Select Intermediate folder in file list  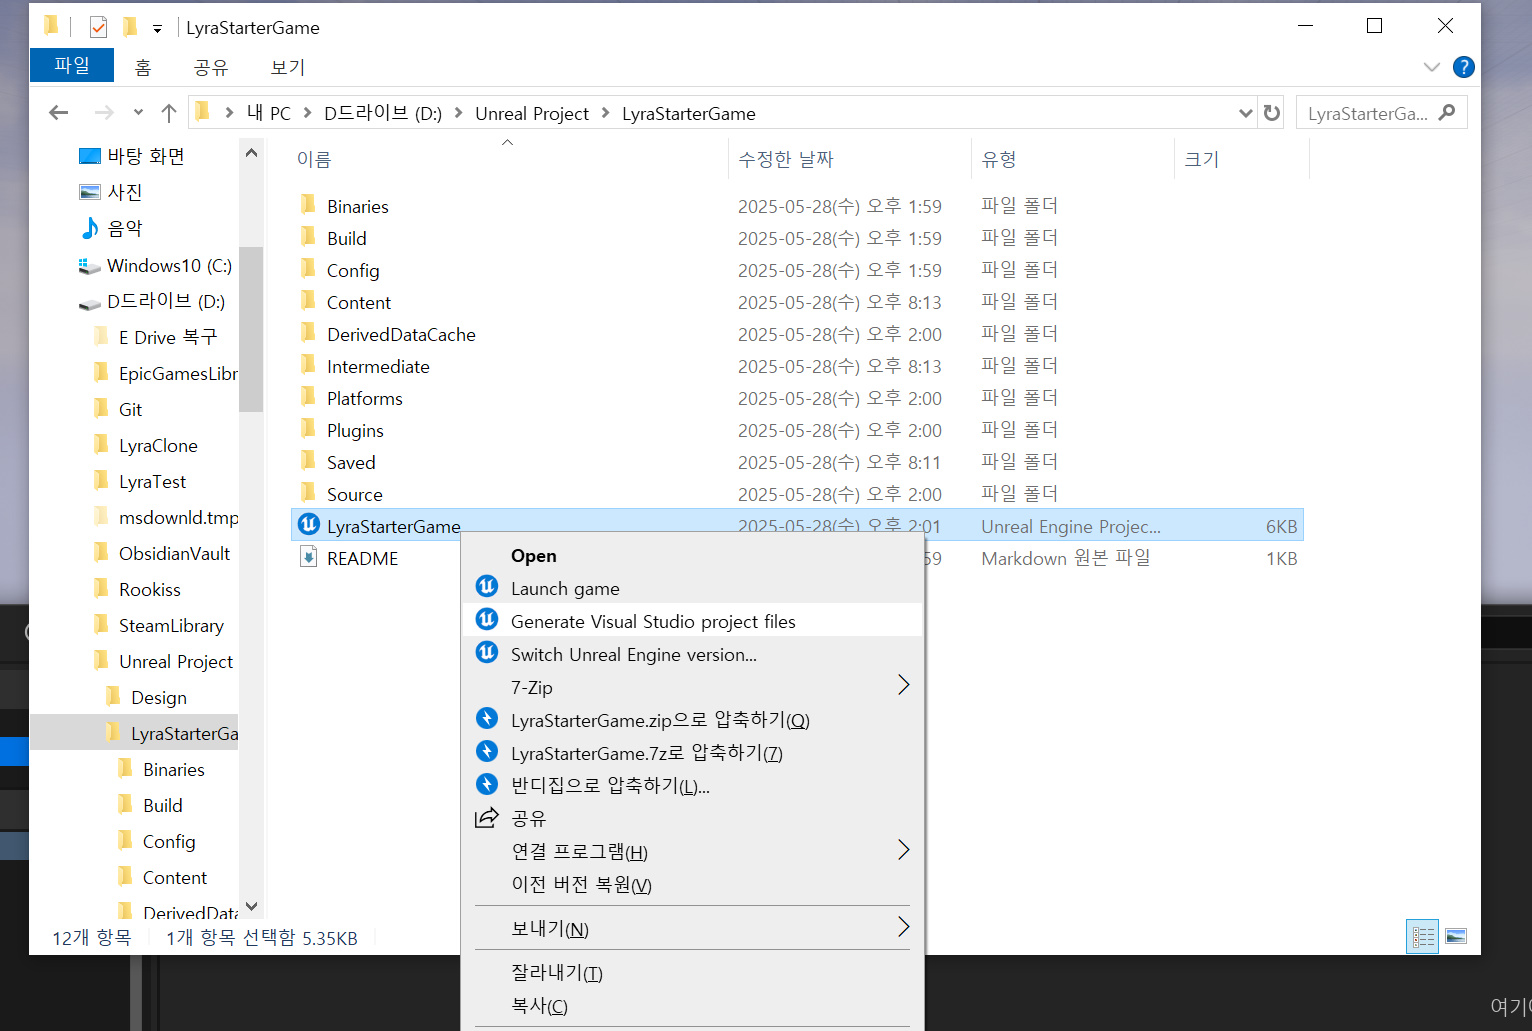pyautogui.click(x=378, y=366)
